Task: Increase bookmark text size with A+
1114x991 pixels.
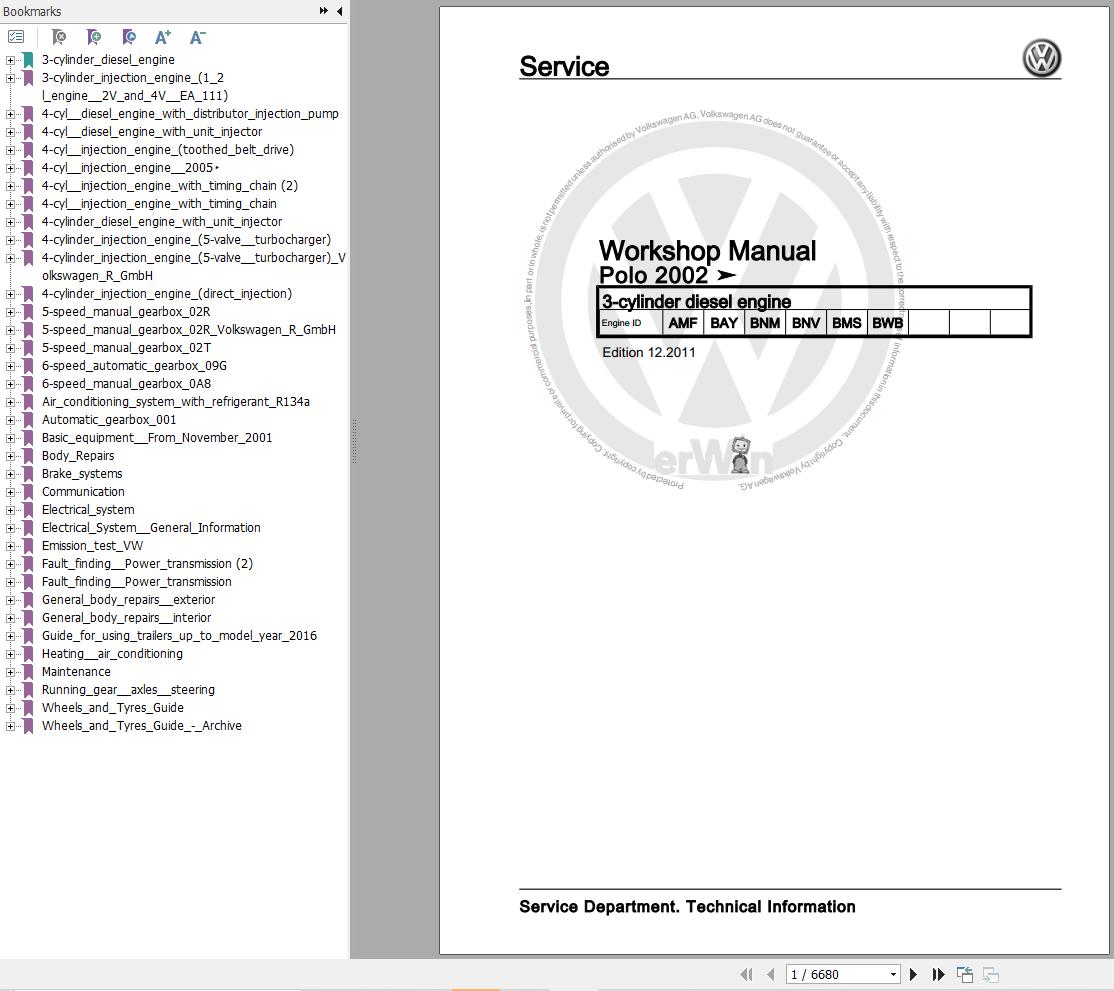Action: tap(163, 36)
